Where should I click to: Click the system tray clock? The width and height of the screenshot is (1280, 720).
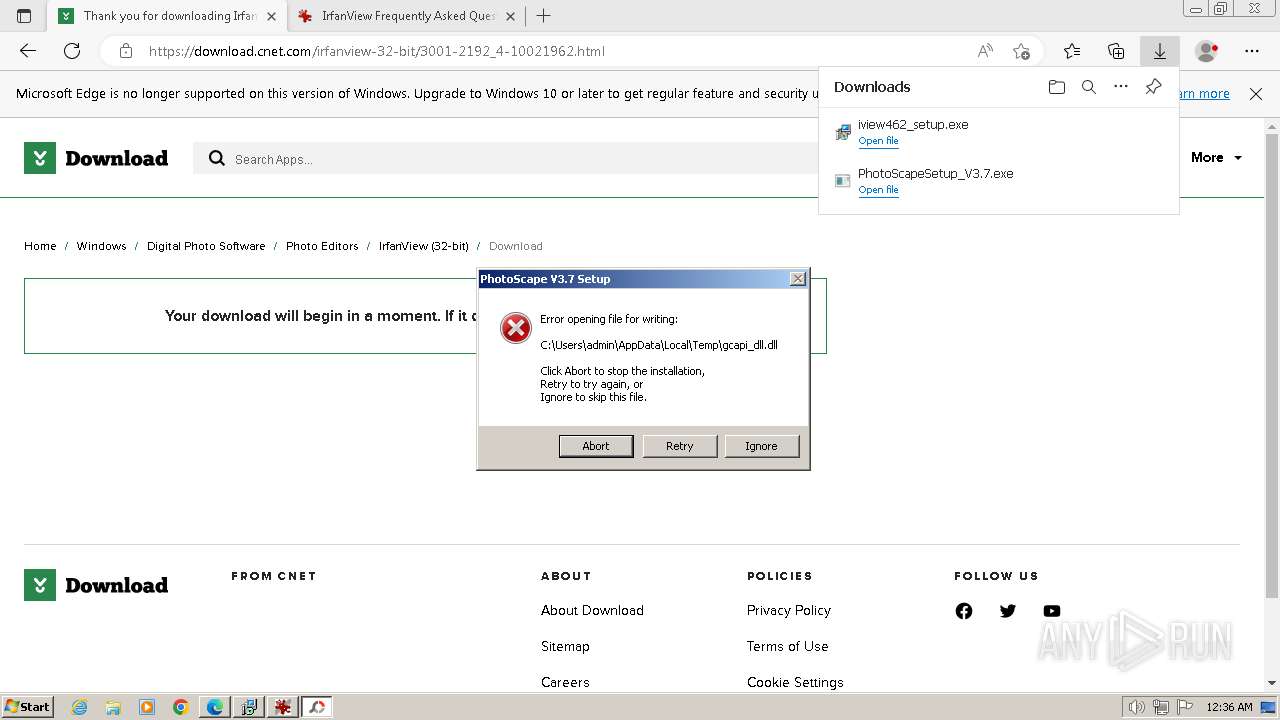click(1230, 707)
